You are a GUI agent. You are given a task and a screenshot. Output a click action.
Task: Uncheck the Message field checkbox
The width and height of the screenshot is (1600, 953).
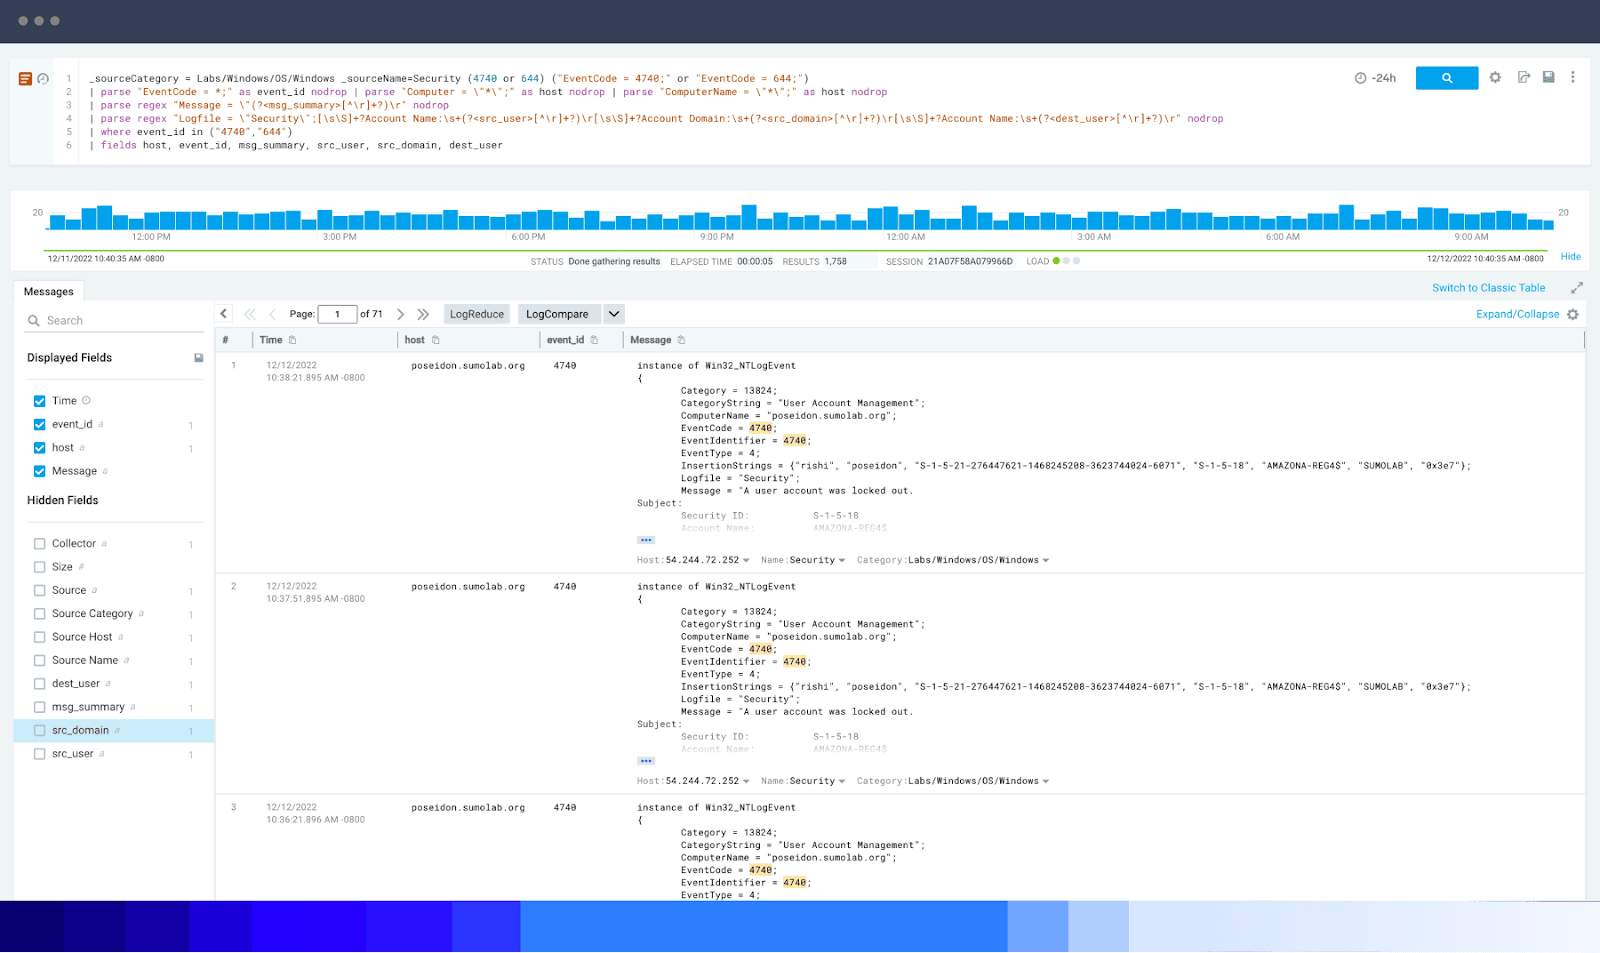coord(40,471)
